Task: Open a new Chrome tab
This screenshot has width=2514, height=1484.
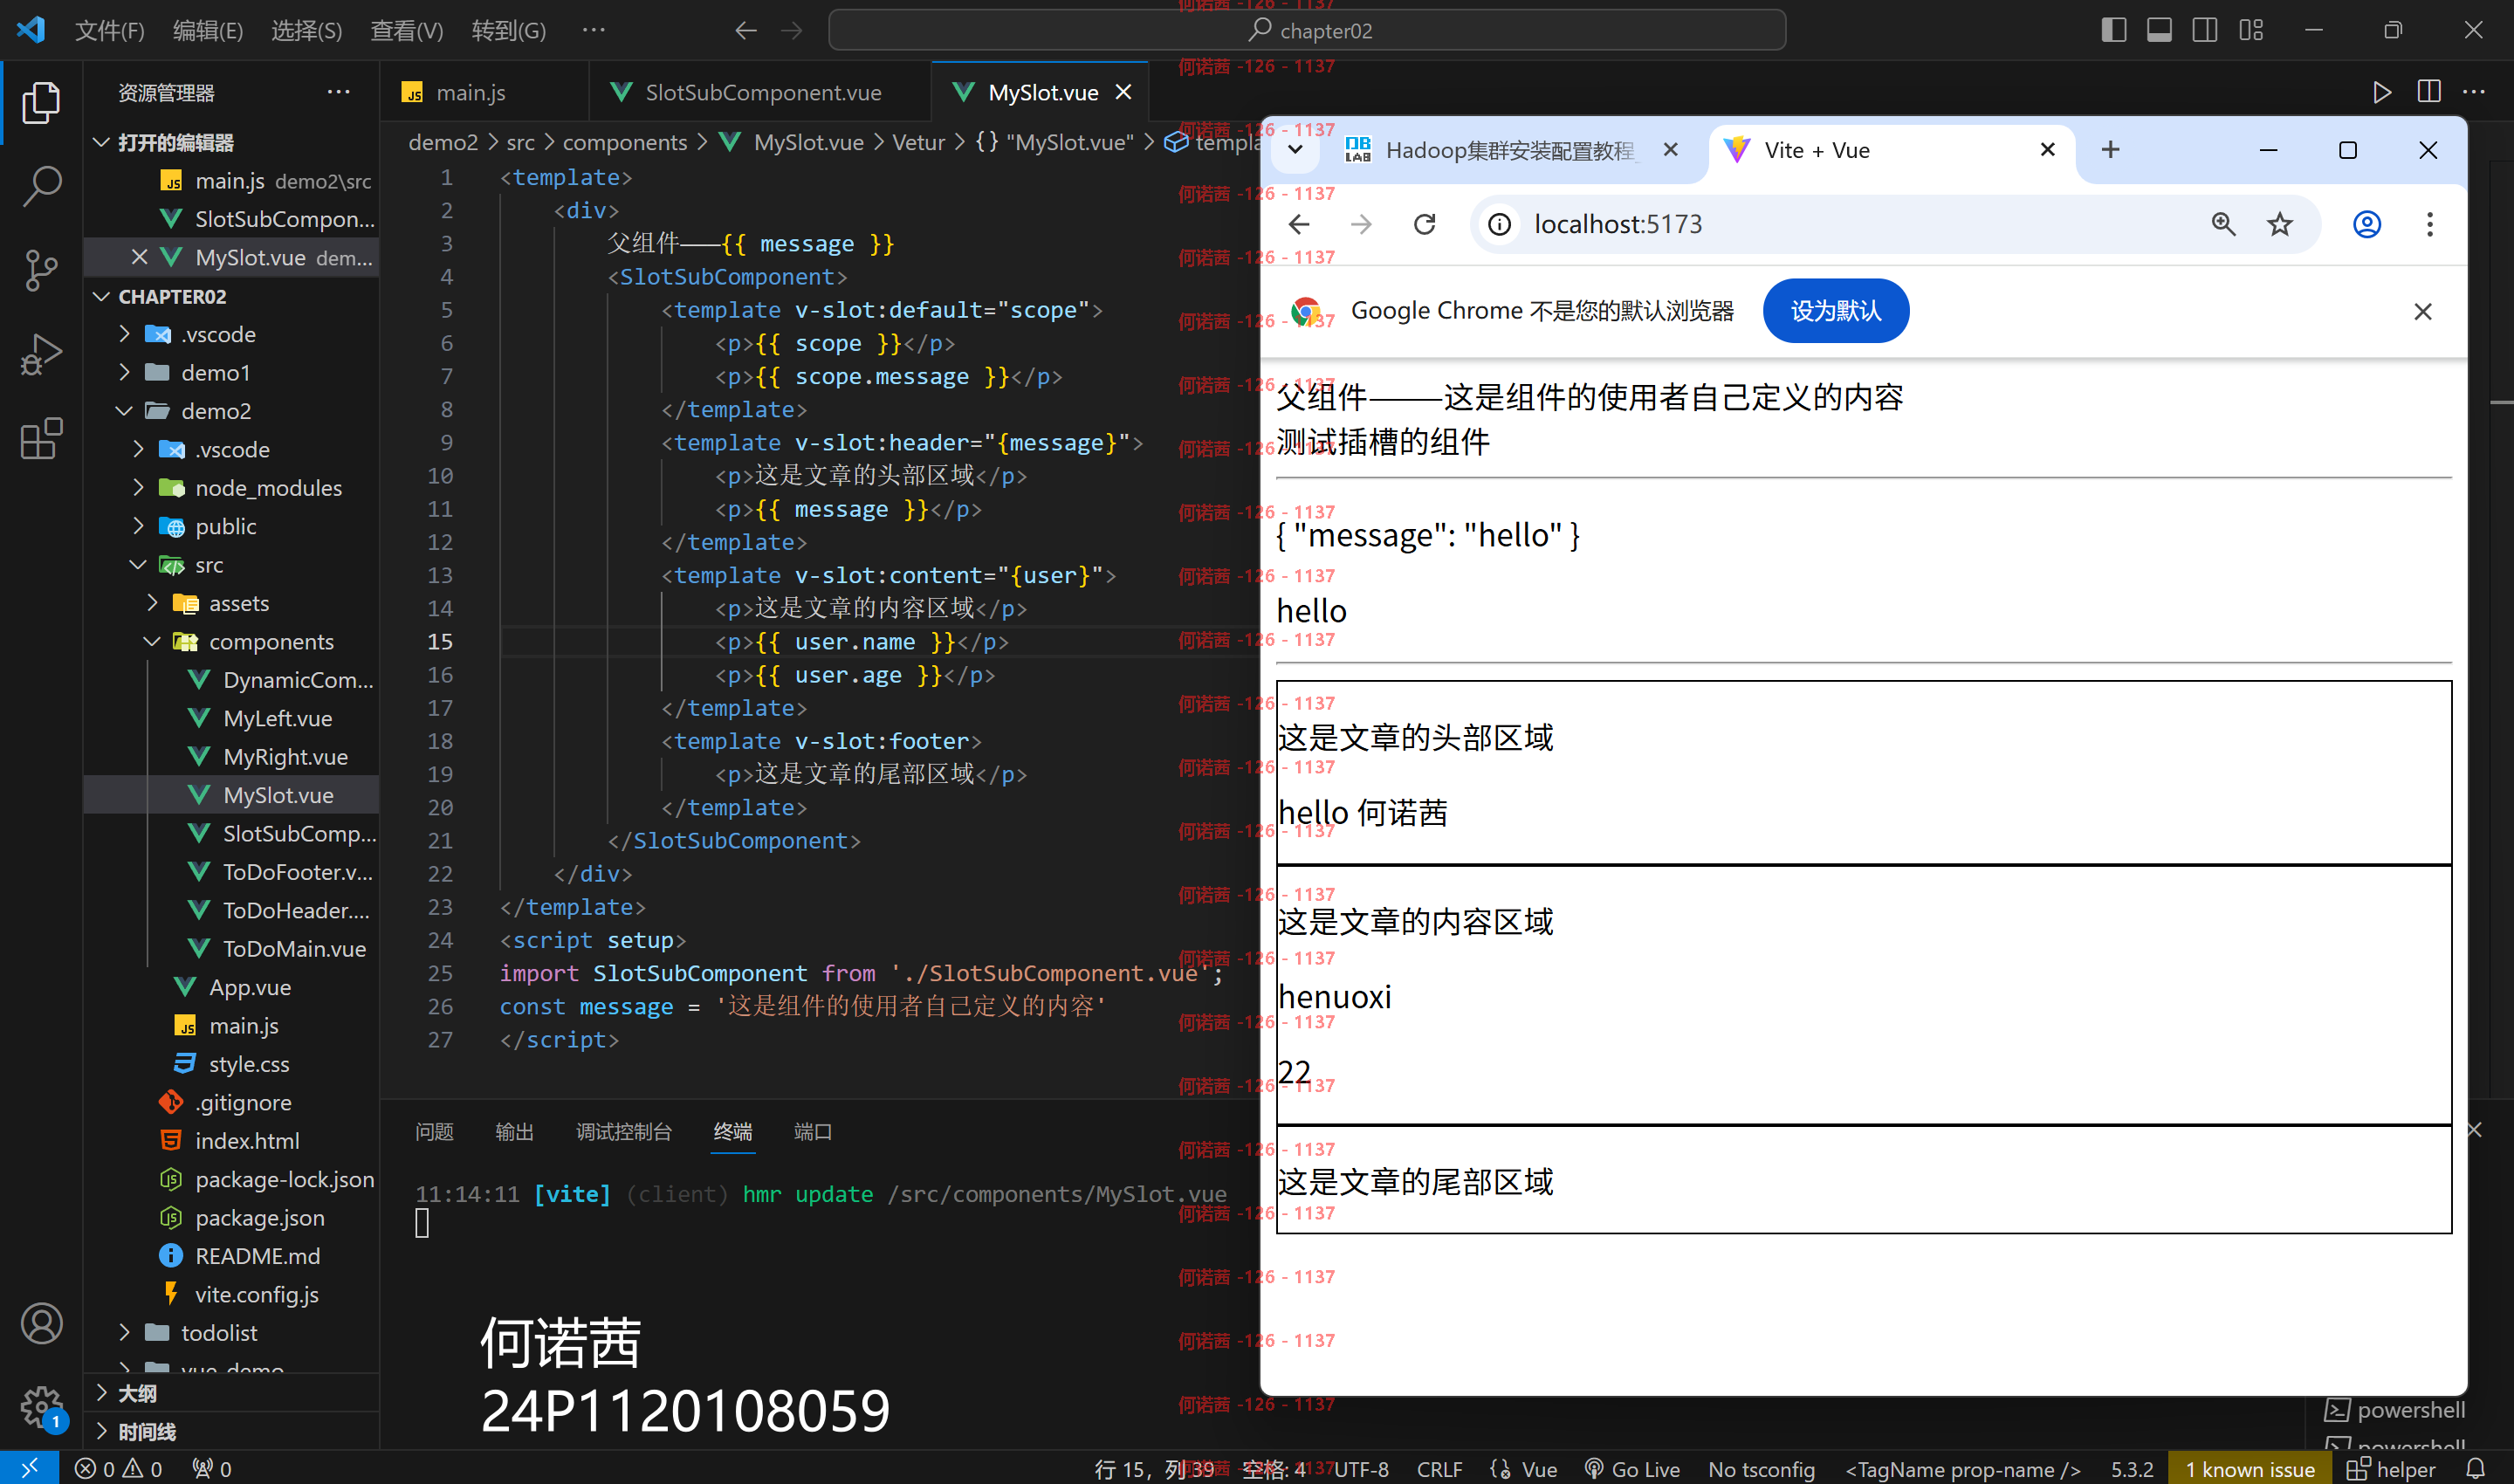Action: (2110, 150)
